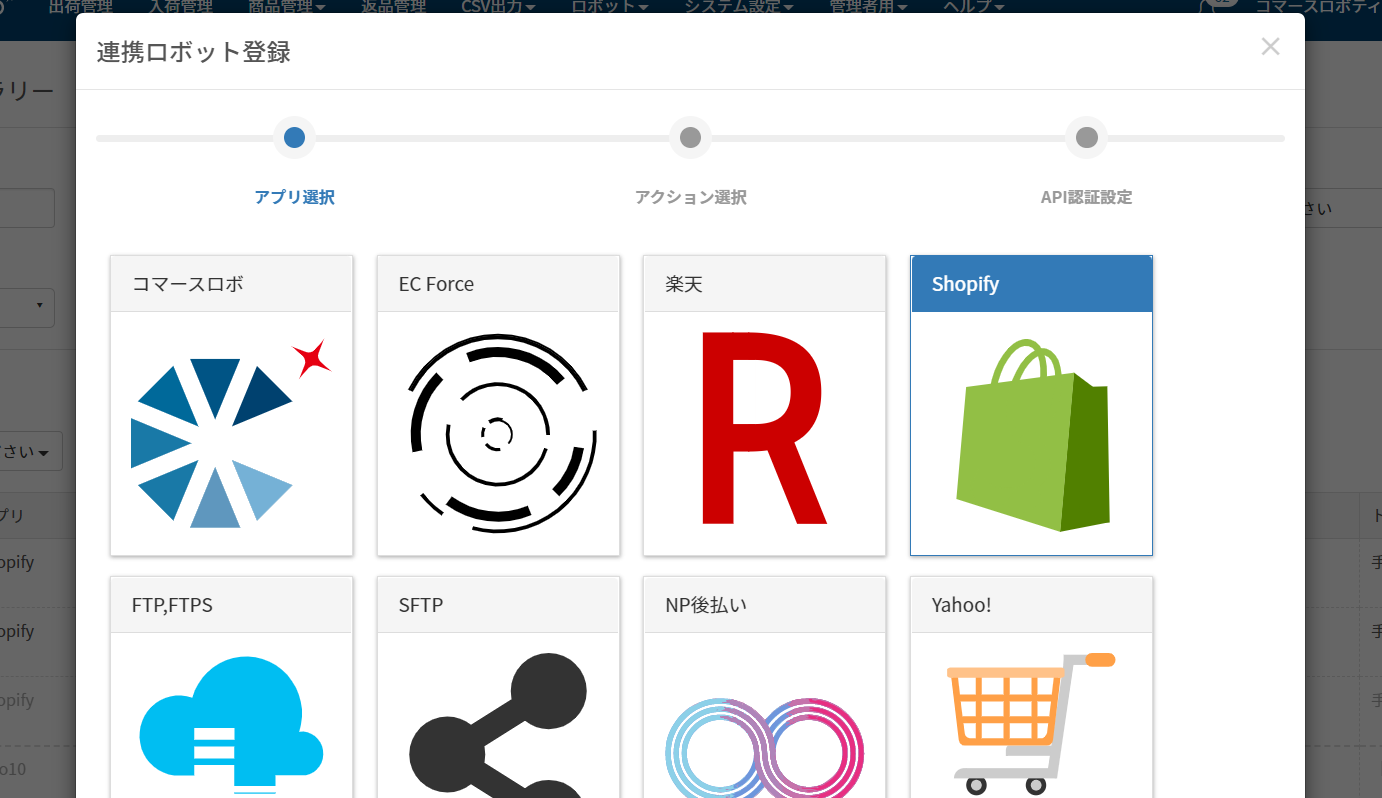Open the システム設定 menu in top navbar
Image resolution: width=1382 pixels, height=798 pixels.
point(739,7)
